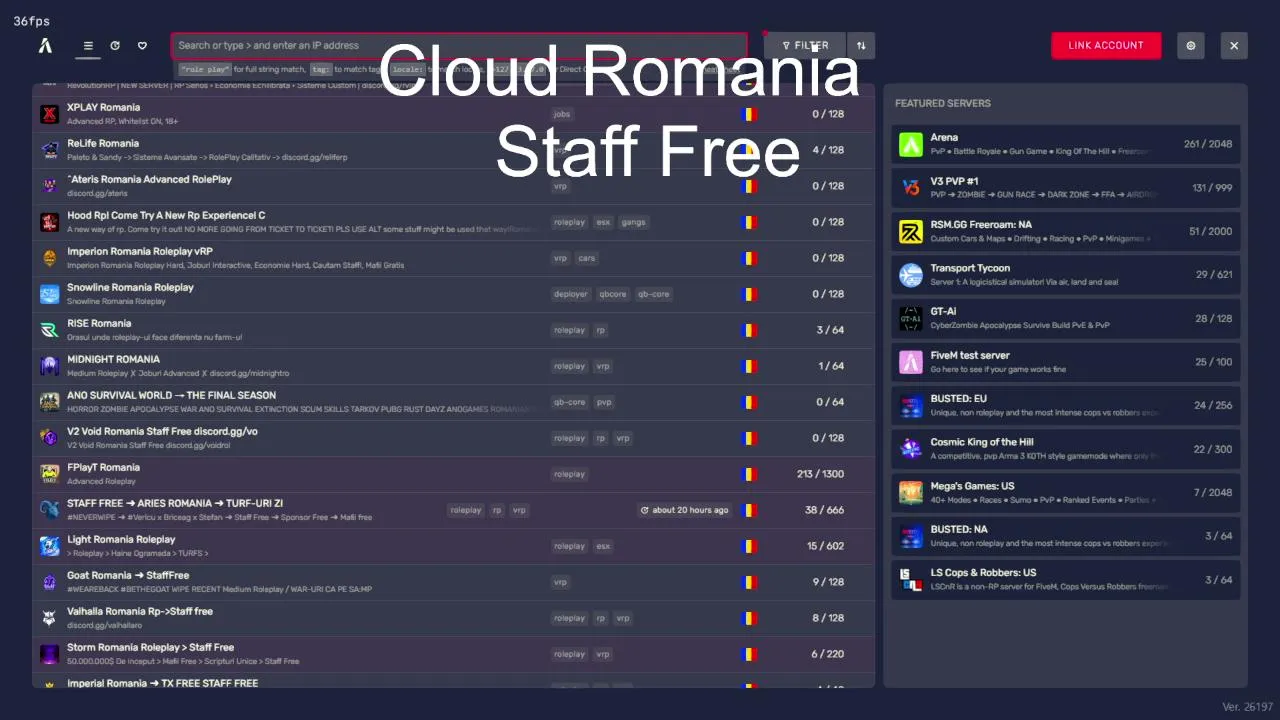Click the Snowline Romania server icon
This screenshot has height=720, width=1280.
[x=49, y=294]
